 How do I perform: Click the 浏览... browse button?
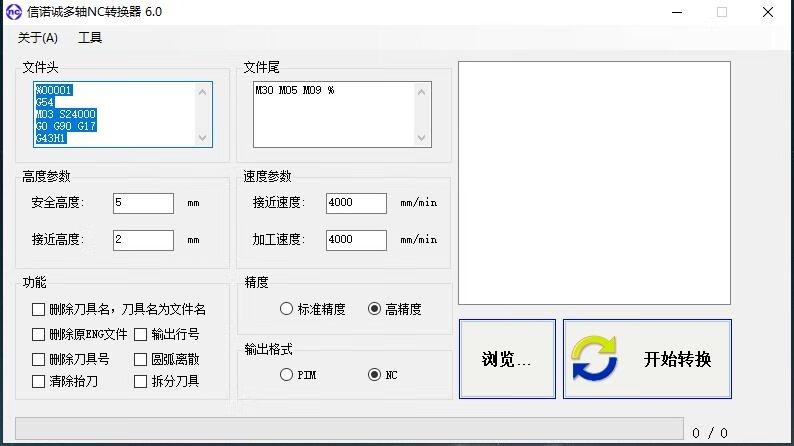click(507, 359)
